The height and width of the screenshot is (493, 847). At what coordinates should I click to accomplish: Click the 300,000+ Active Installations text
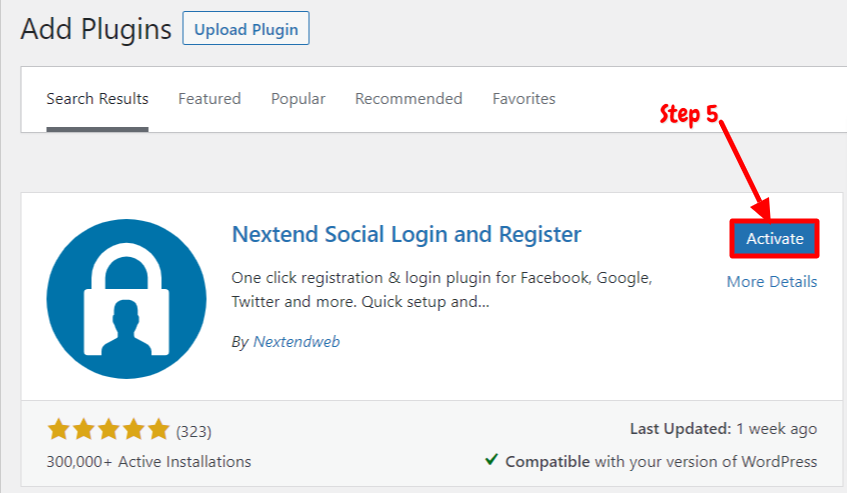pos(149,462)
